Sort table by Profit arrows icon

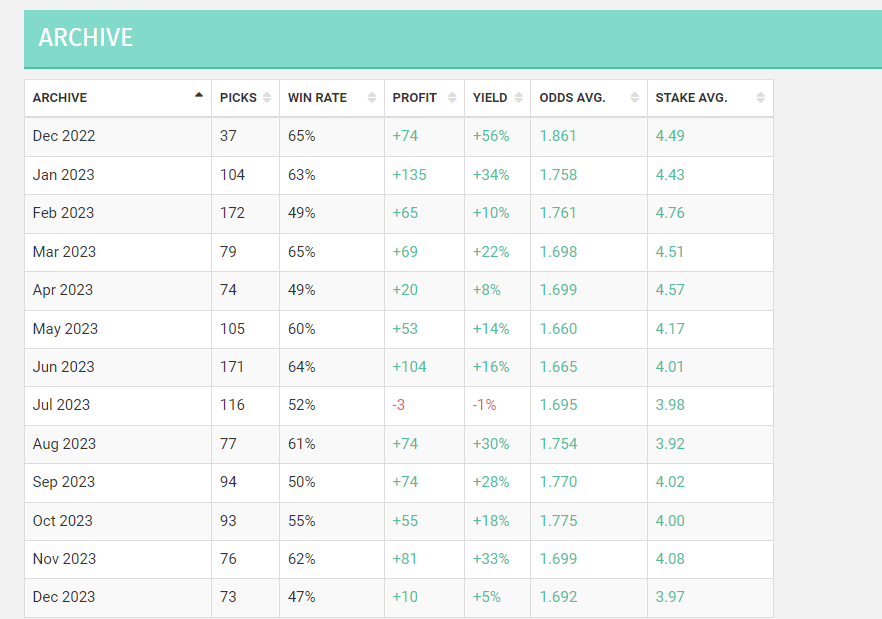[x=452, y=97]
